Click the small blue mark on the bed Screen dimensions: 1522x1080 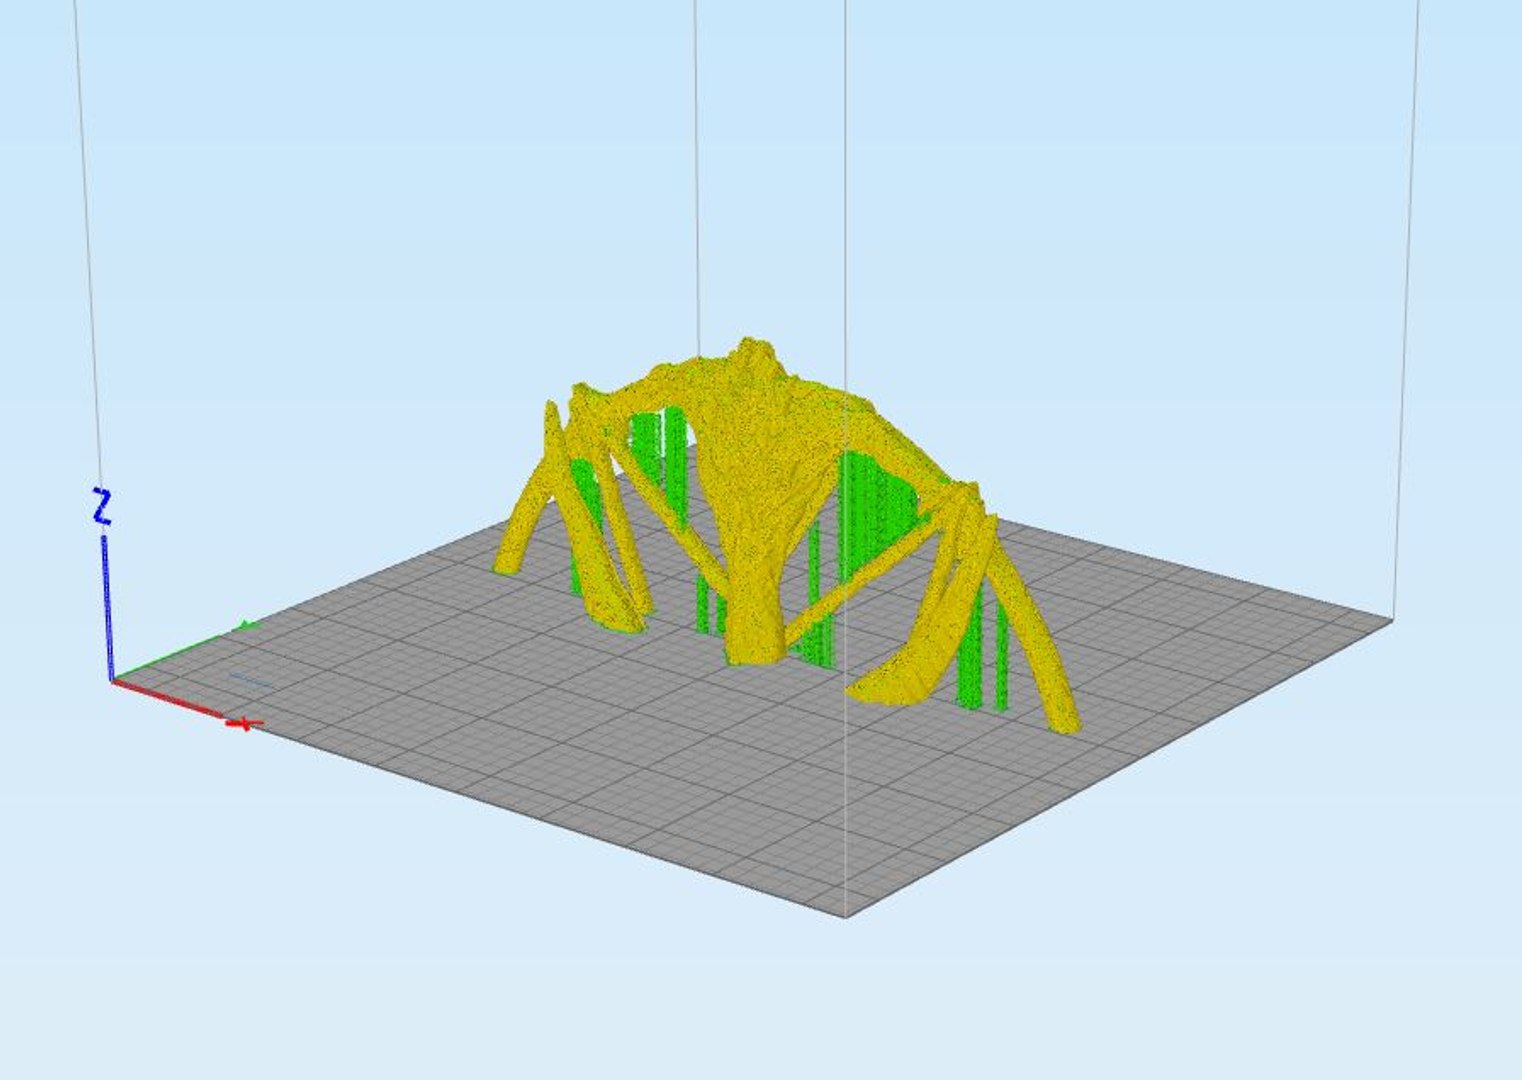[249, 681]
